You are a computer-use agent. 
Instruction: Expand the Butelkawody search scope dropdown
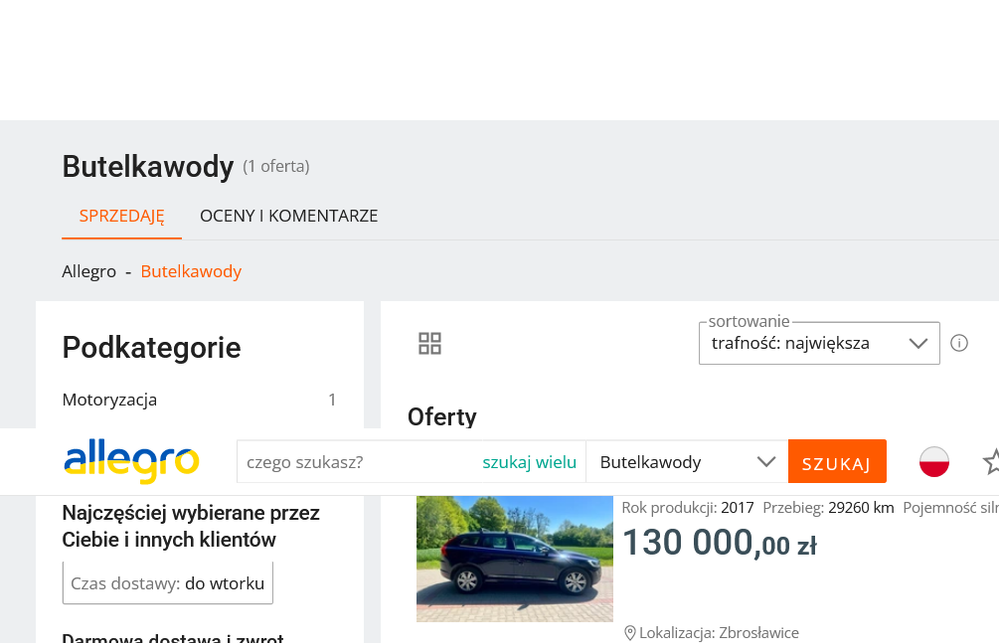coord(686,462)
